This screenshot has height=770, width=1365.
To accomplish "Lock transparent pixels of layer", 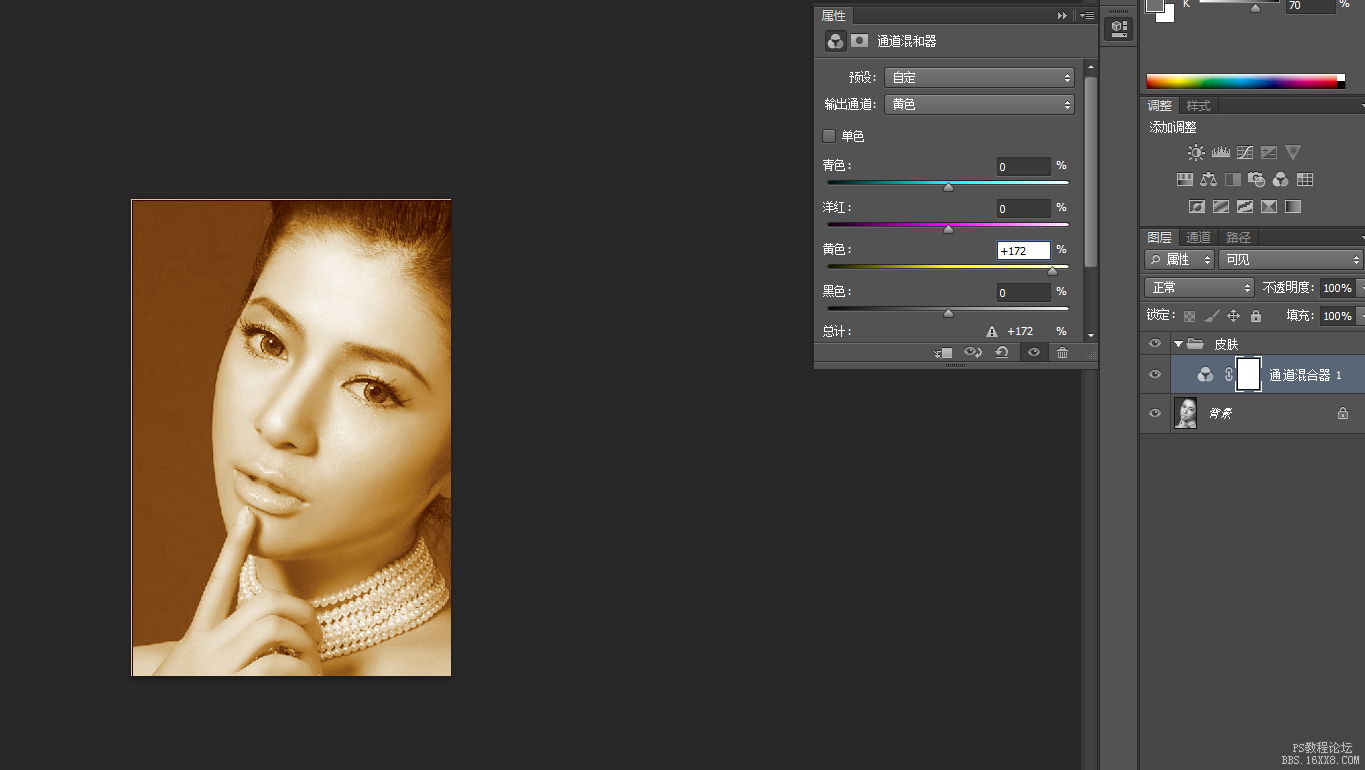I will click(1189, 316).
